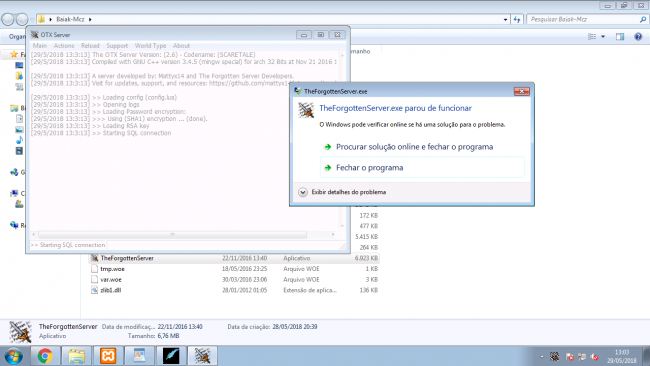Open the document-icon app beside XAMPP in taskbar
The width and height of the screenshot is (650, 366).
[139, 356]
